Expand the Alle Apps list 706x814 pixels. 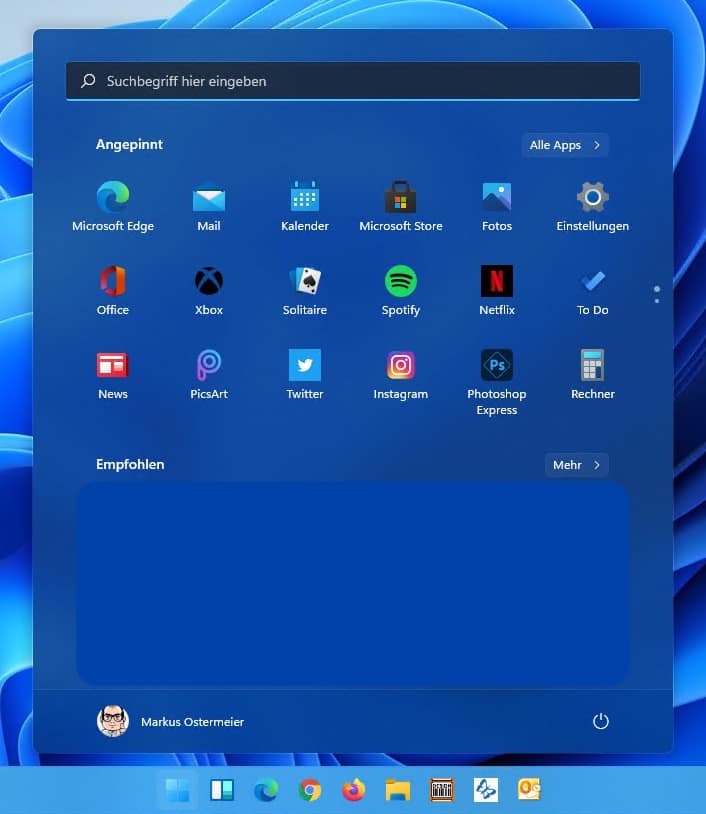[x=565, y=145]
